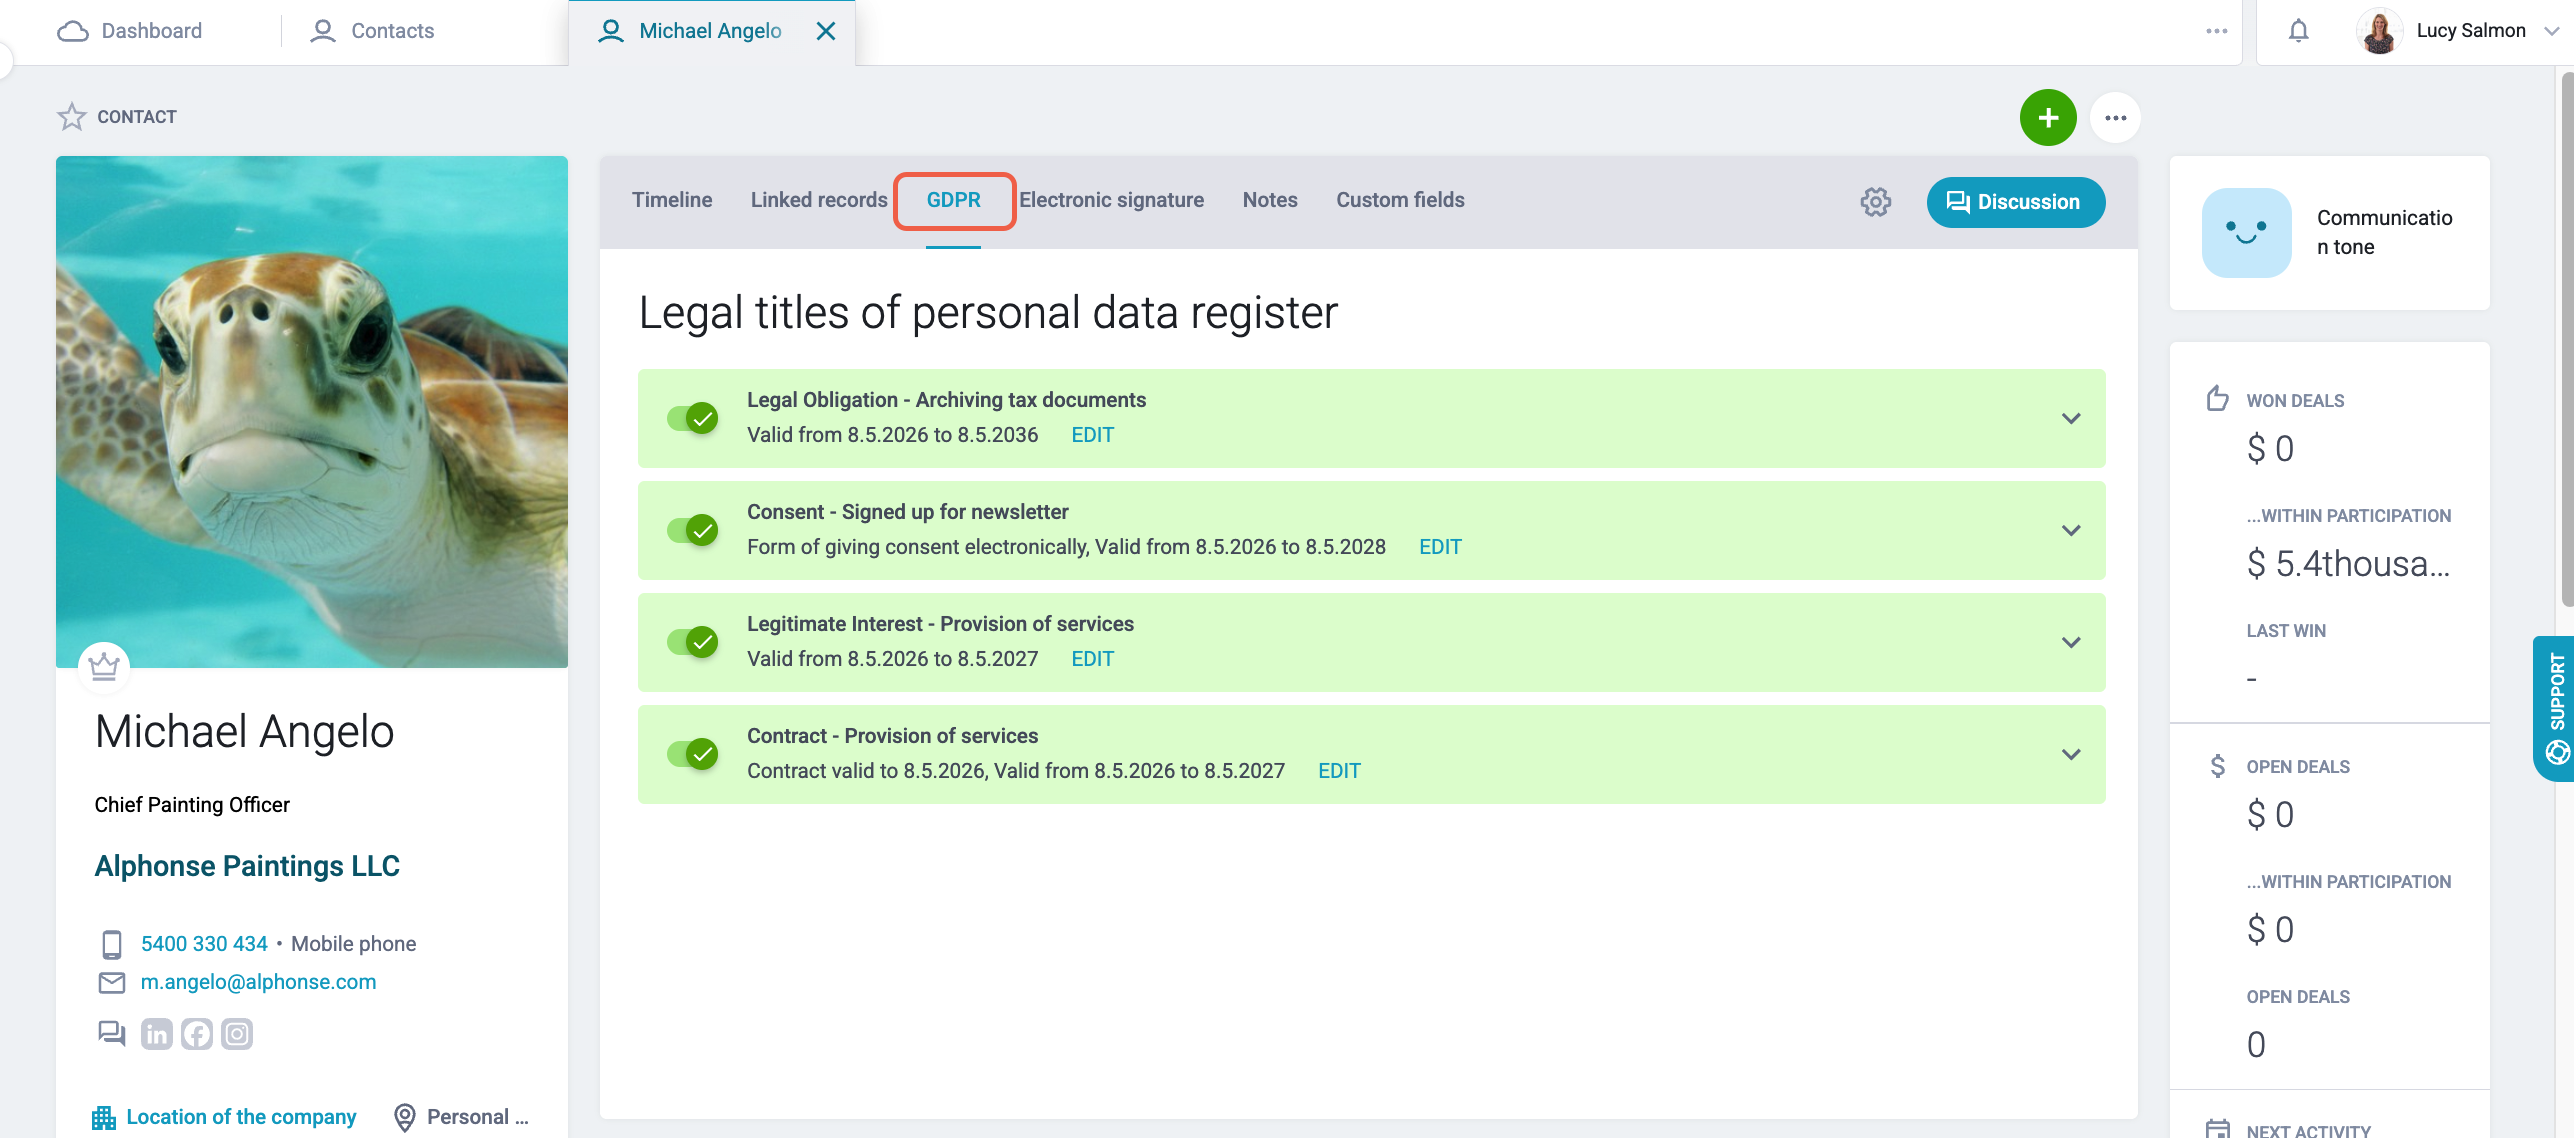Open the Facebook profile icon
The image size is (2574, 1138).
coord(197,1034)
